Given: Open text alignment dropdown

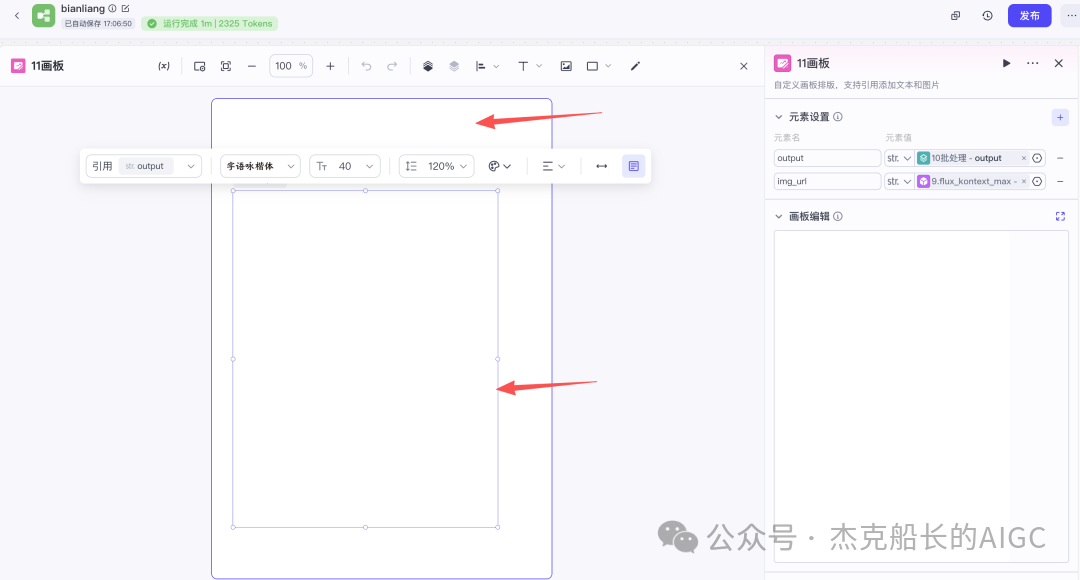Looking at the screenshot, I should point(553,166).
